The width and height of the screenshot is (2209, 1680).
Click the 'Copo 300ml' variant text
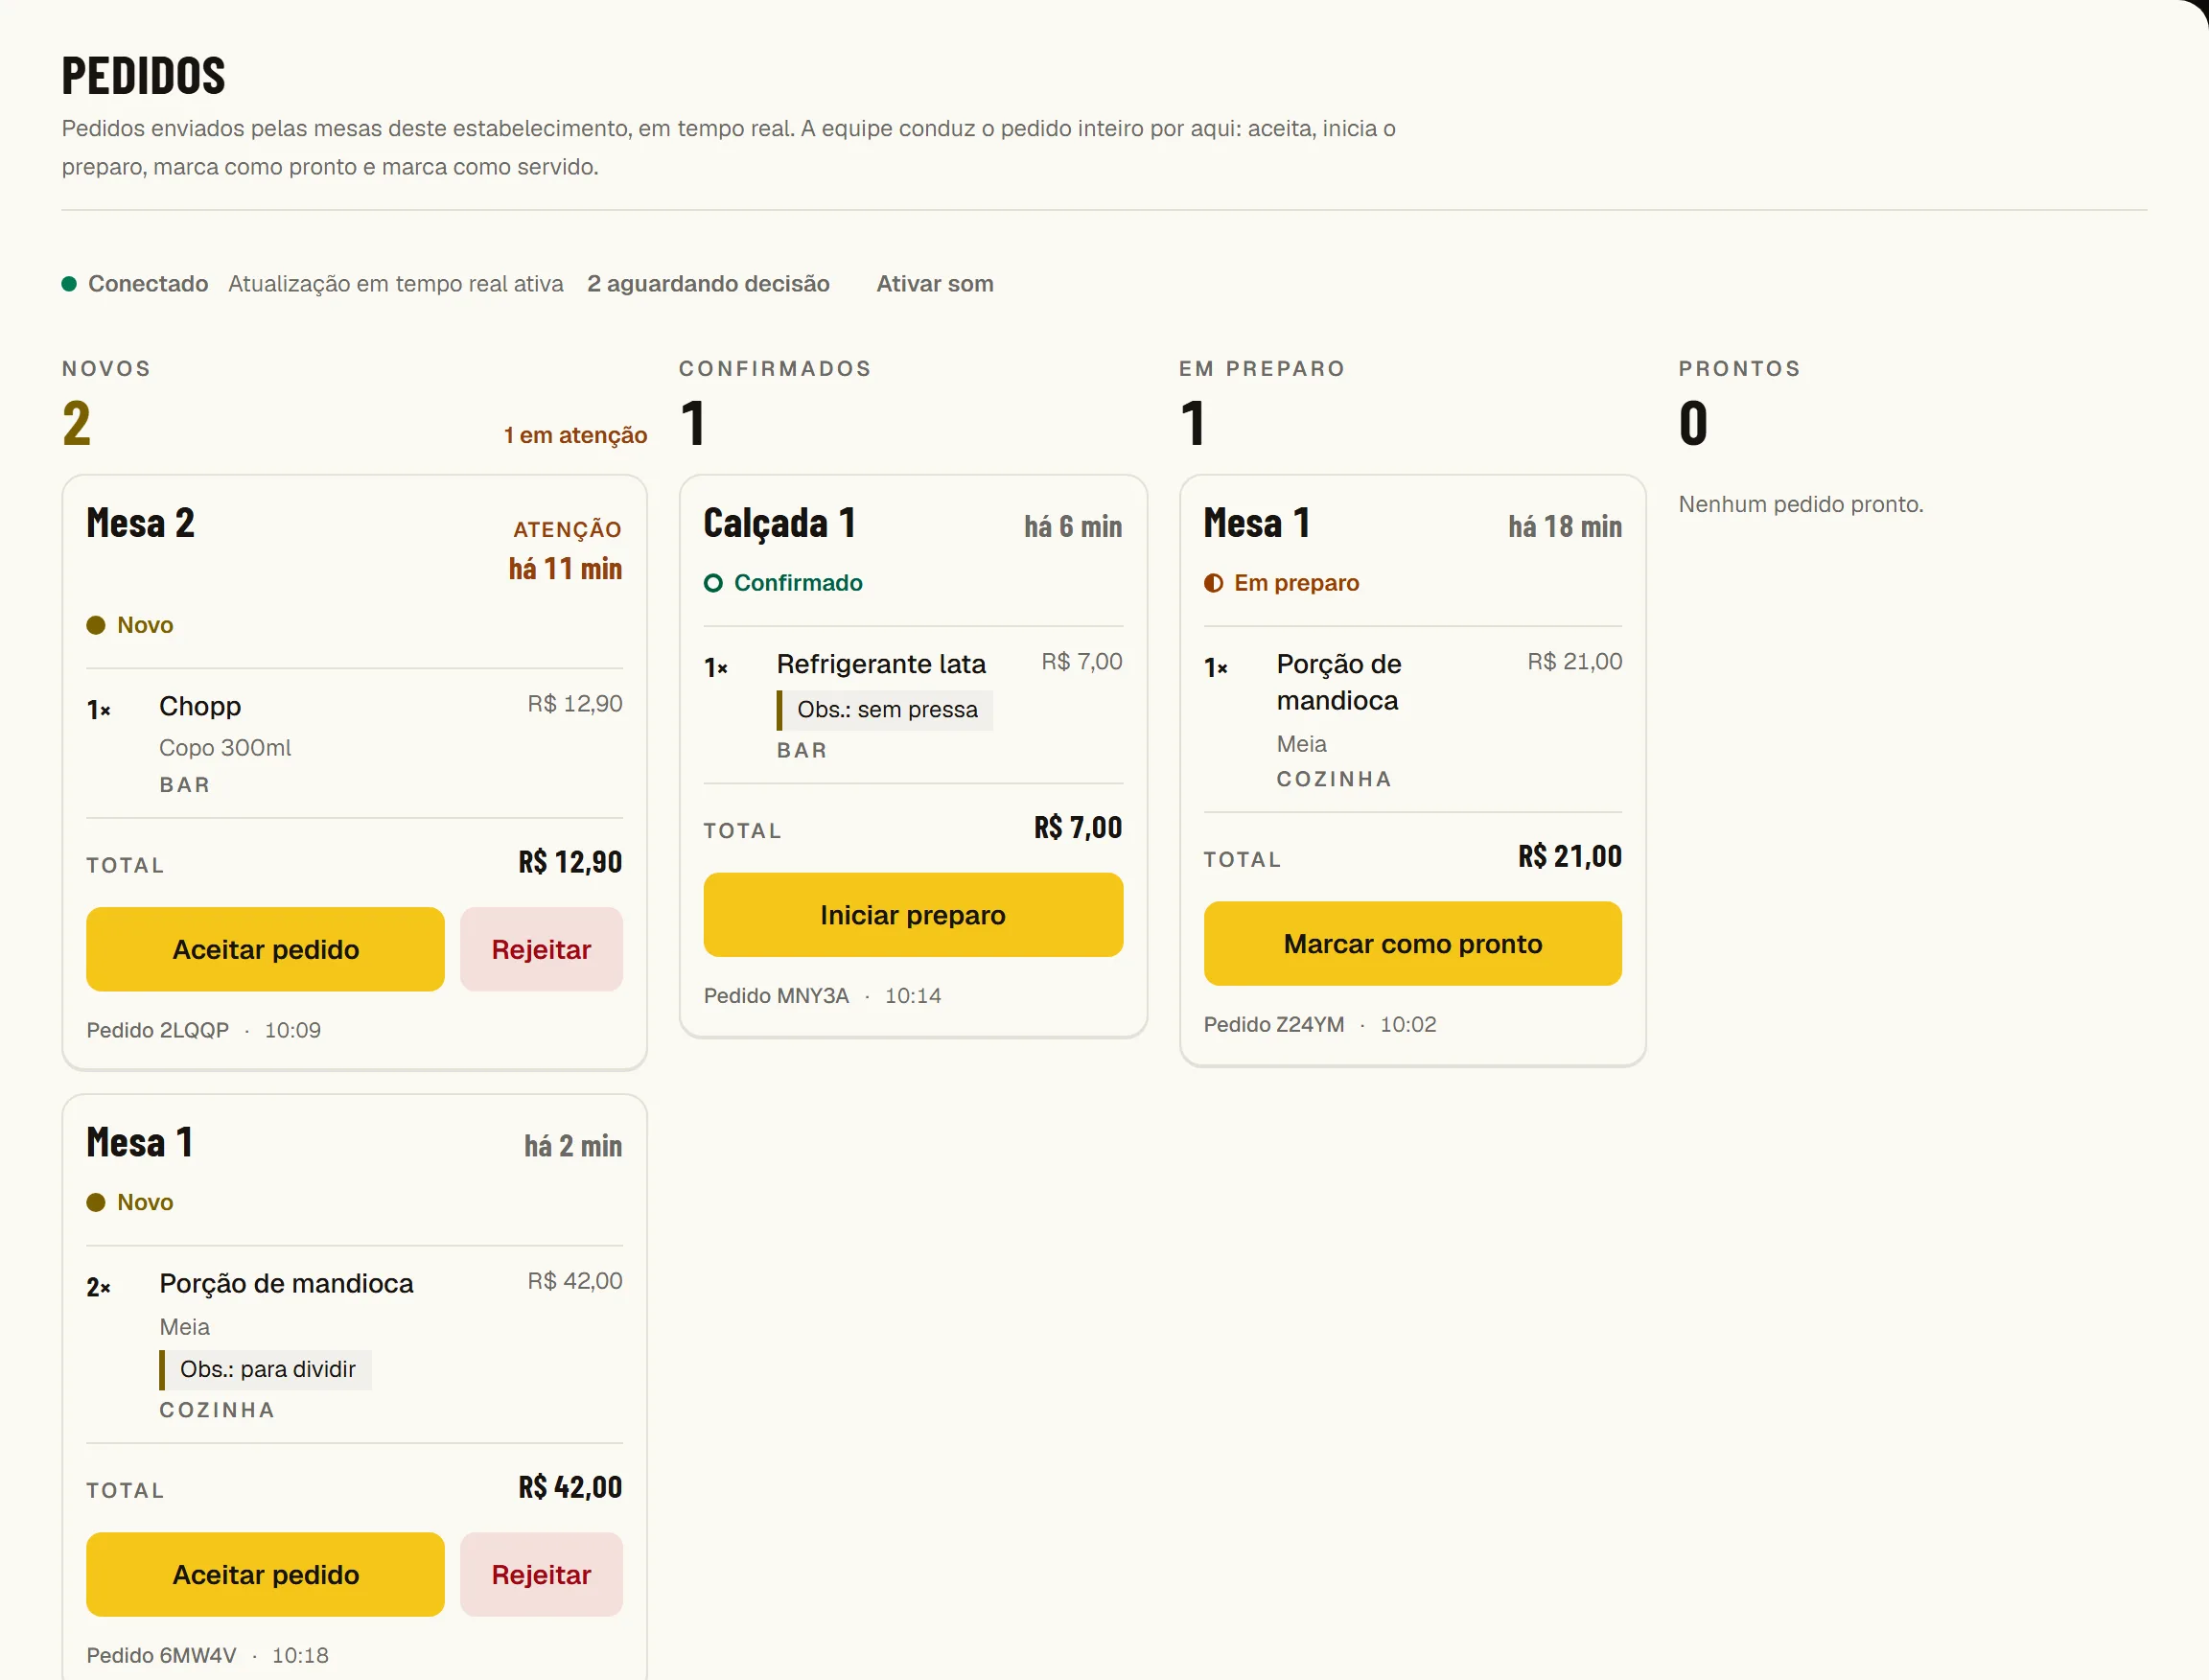[225, 748]
